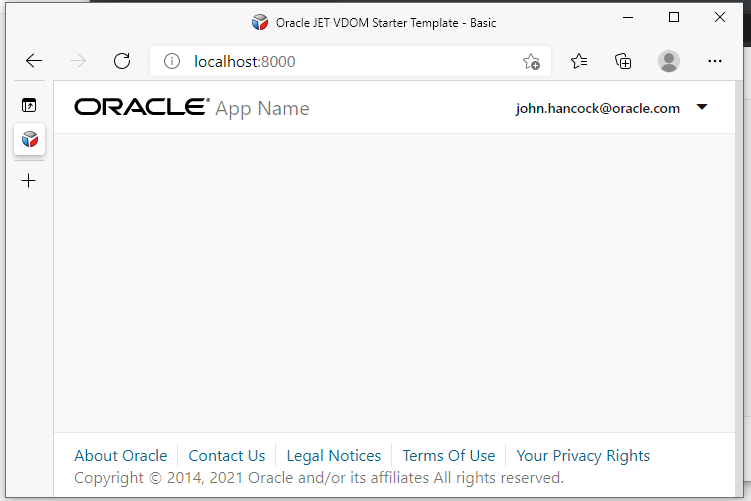Open the Legal Notices link
Viewport: 751px width, 501px height.
(x=334, y=455)
